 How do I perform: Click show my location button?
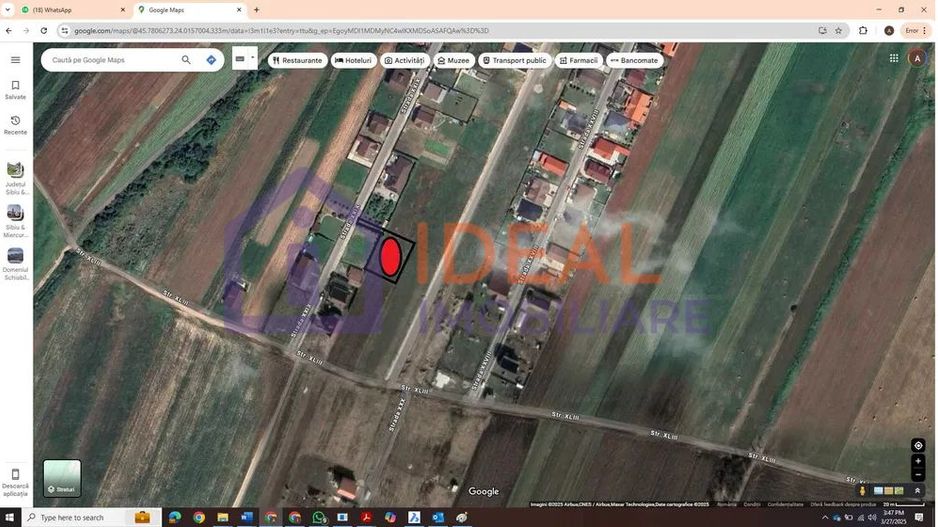point(918,446)
